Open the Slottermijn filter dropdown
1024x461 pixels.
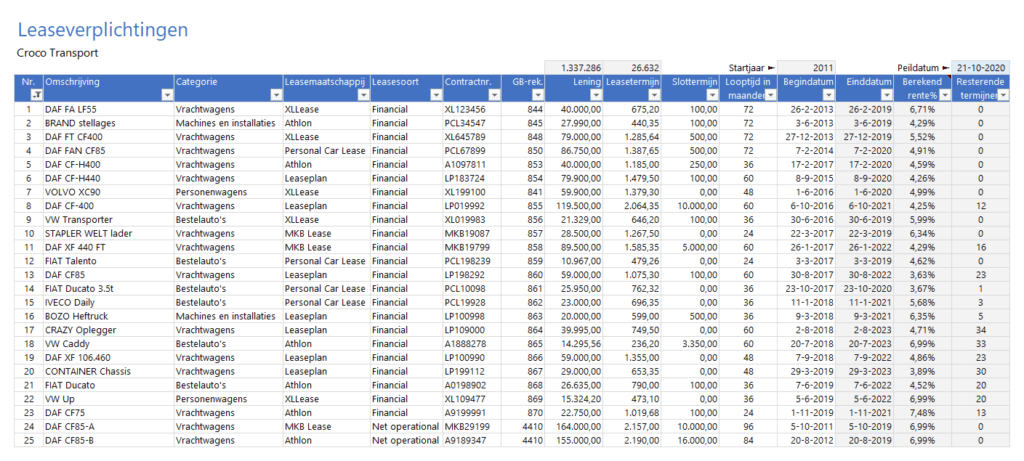pyautogui.click(x=712, y=94)
